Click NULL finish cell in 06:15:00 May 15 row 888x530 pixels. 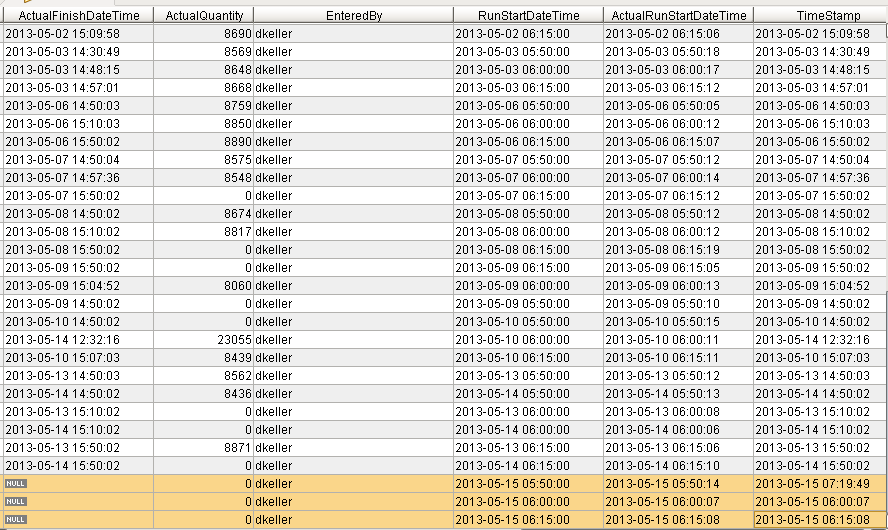tap(78, 519)
